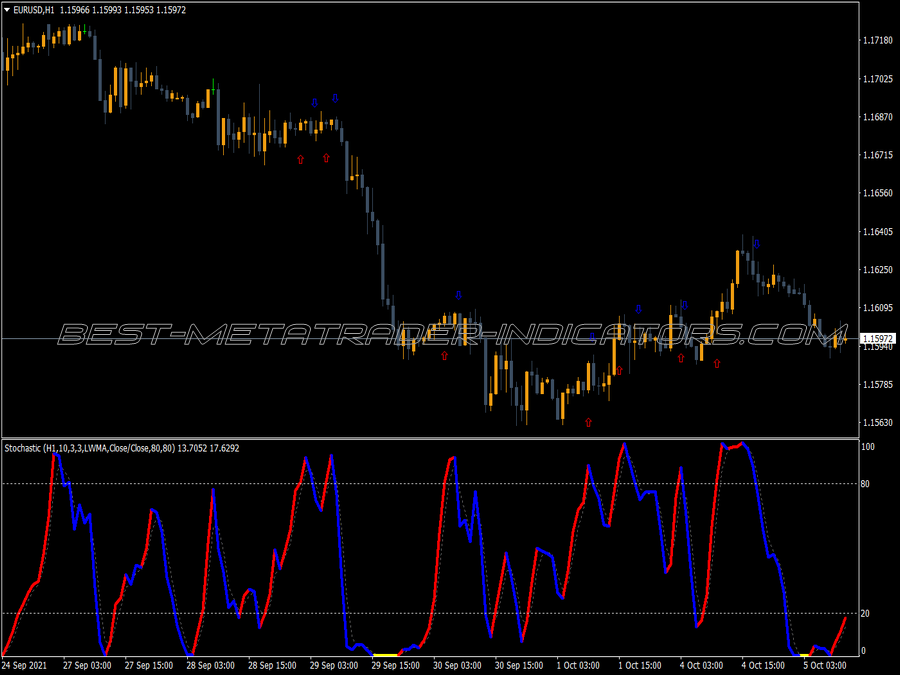The image size is (900, 675).
Task: Click the 27 Sep 03:00 time label
Action: pyautogui.click(x=87, y=665)
